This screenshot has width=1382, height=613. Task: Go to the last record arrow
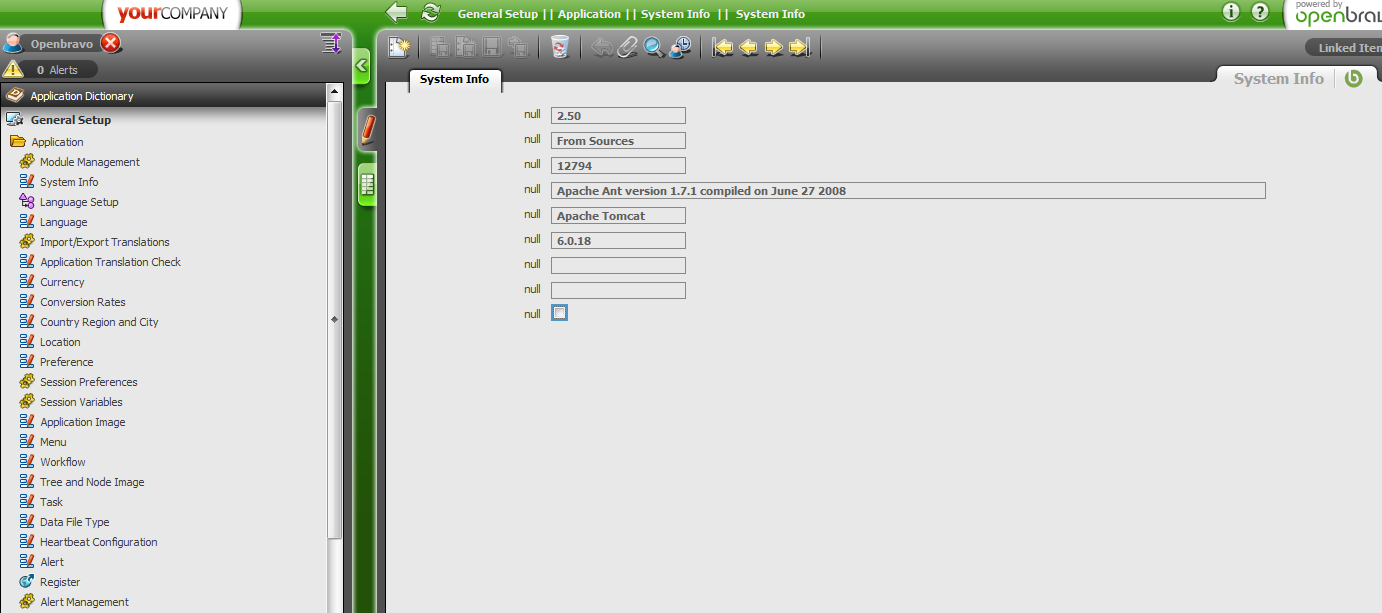(800, 47)
